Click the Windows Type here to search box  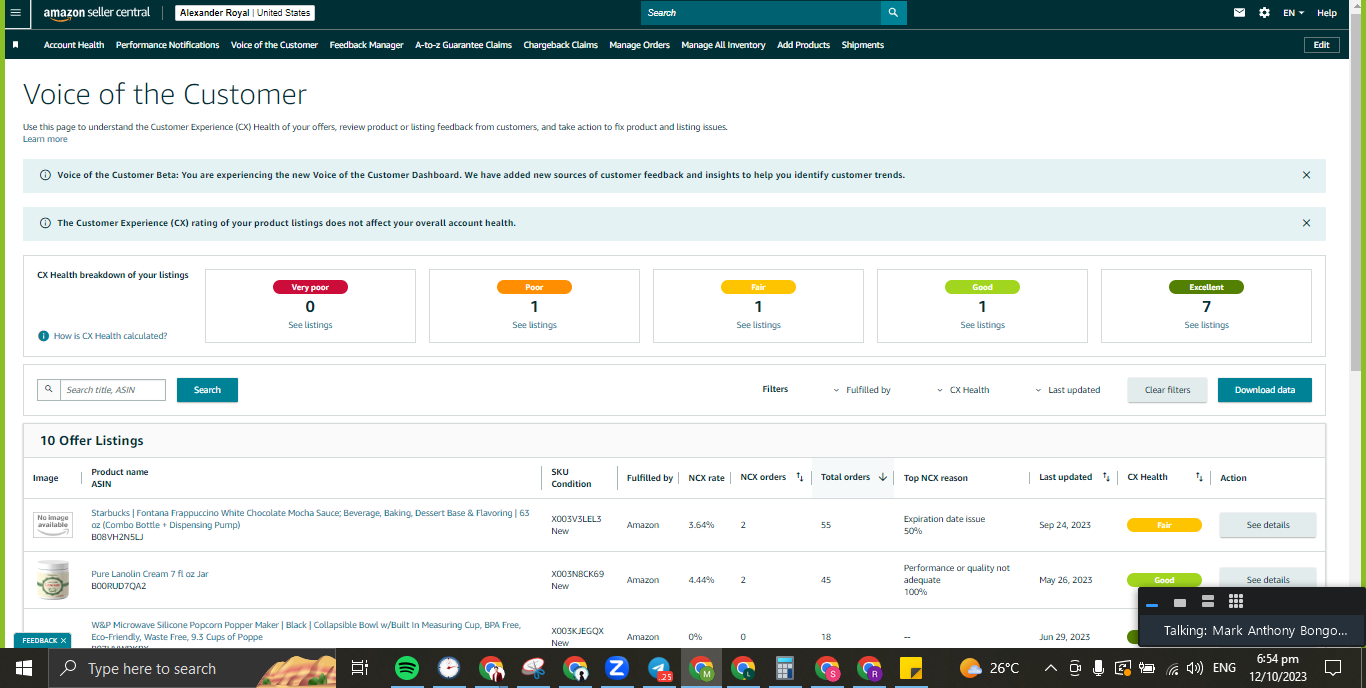coord(191,668)
